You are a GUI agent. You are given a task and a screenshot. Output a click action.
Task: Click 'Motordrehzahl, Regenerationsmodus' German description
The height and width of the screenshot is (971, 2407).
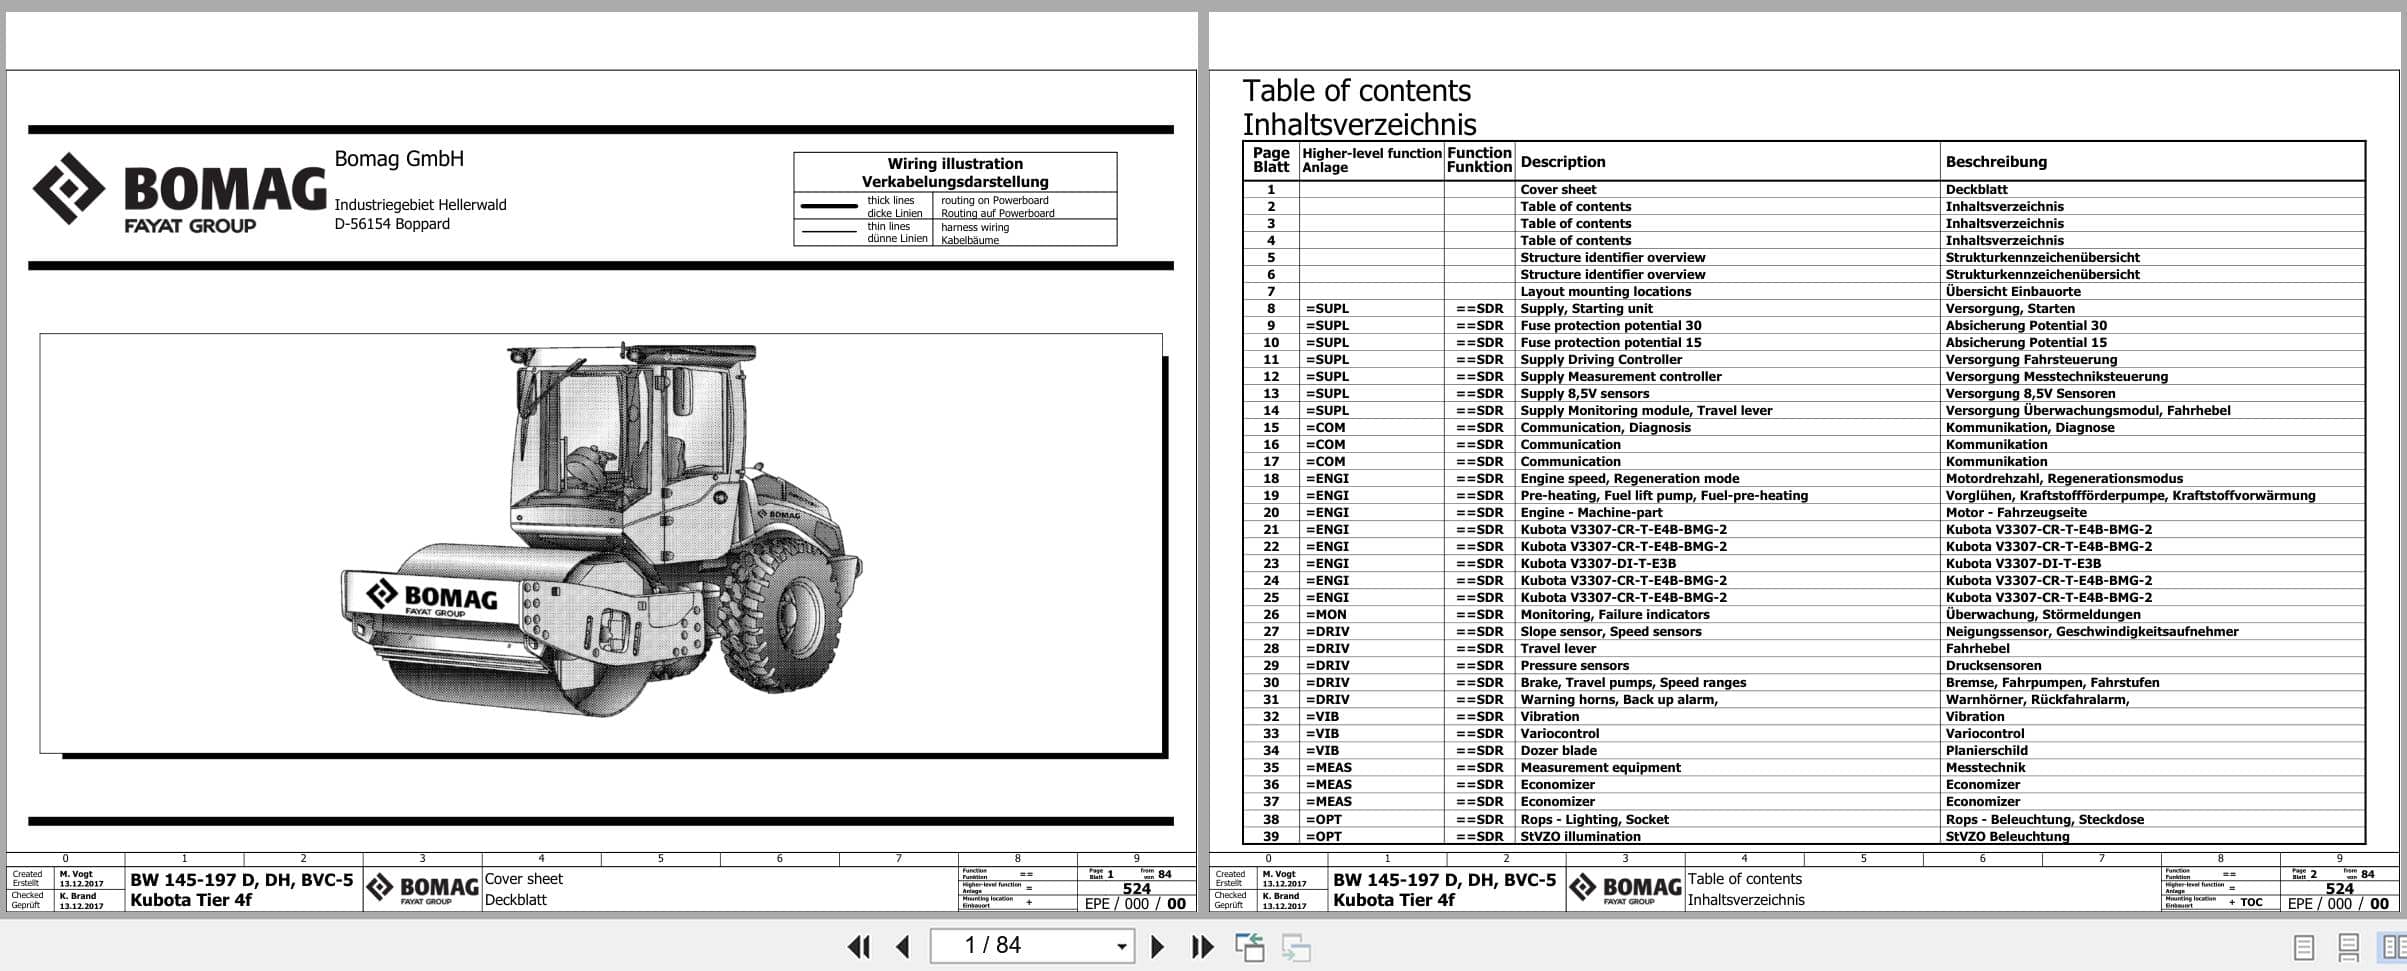[2064, 479]
